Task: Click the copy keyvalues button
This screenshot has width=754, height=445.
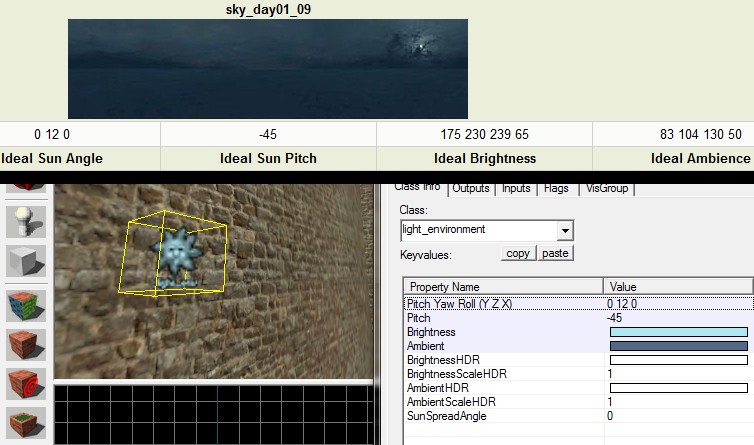Action: (518, 253)
